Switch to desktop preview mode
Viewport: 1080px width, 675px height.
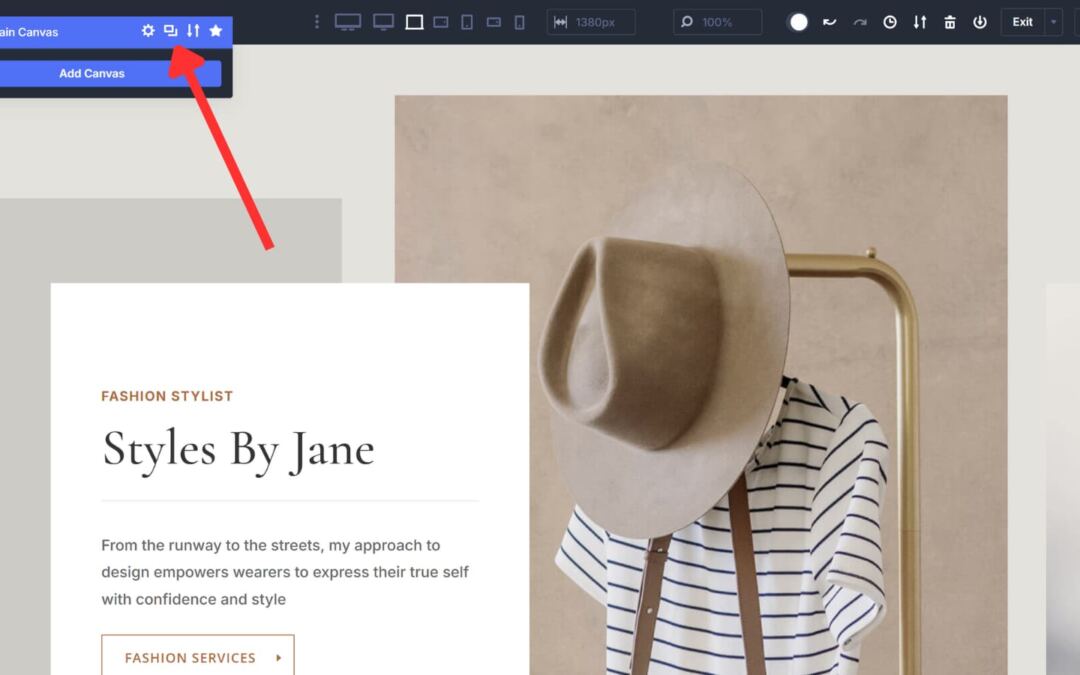(x=347, y=21)
